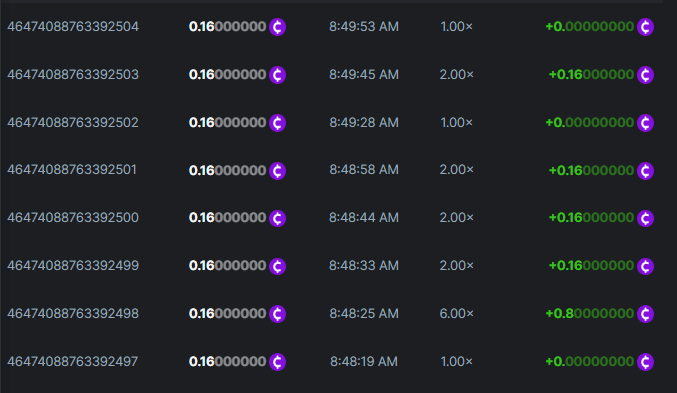
Task: Click the coin icon beside the 8:49:53 AM bet amount
Action: point(277,27)
